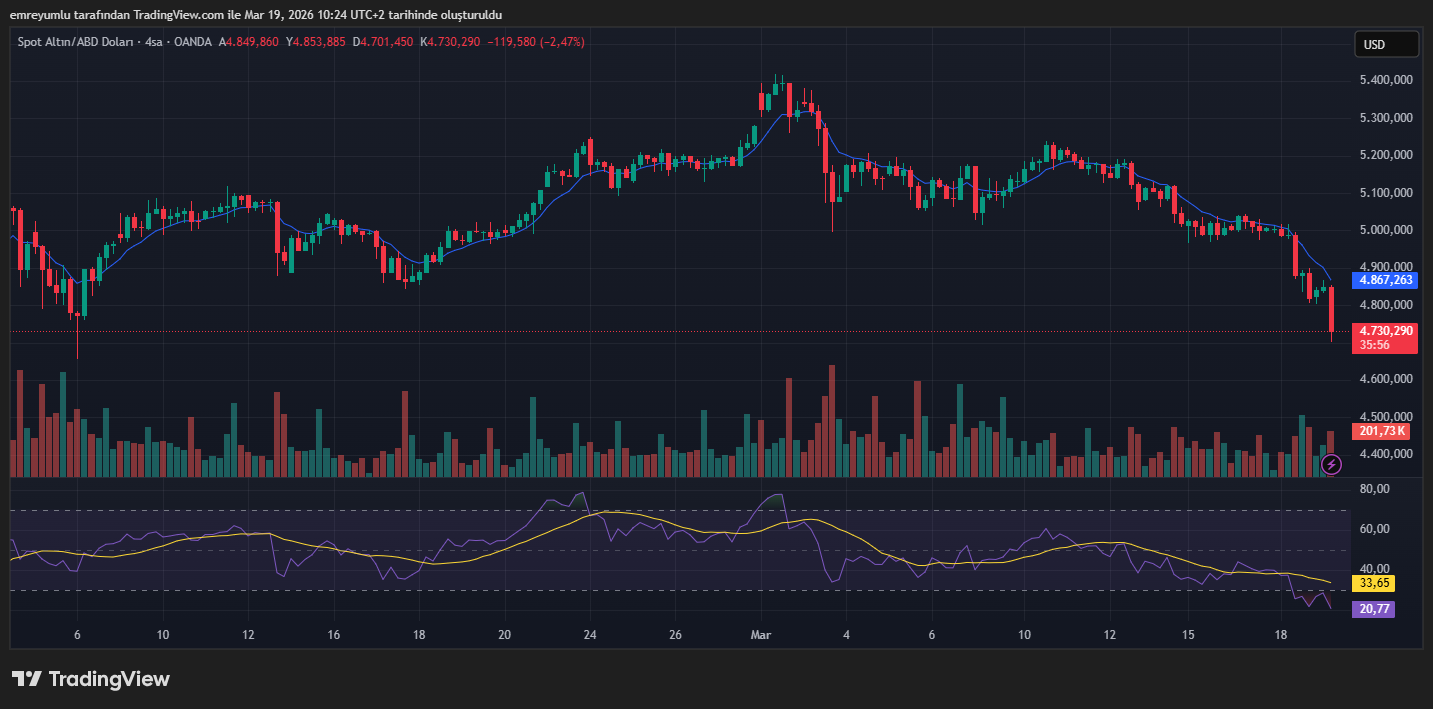The height and width of the screenshot is (709, 1433).
Task: Click the Mar marker on time axis
Action: click(x=760, y=635)
